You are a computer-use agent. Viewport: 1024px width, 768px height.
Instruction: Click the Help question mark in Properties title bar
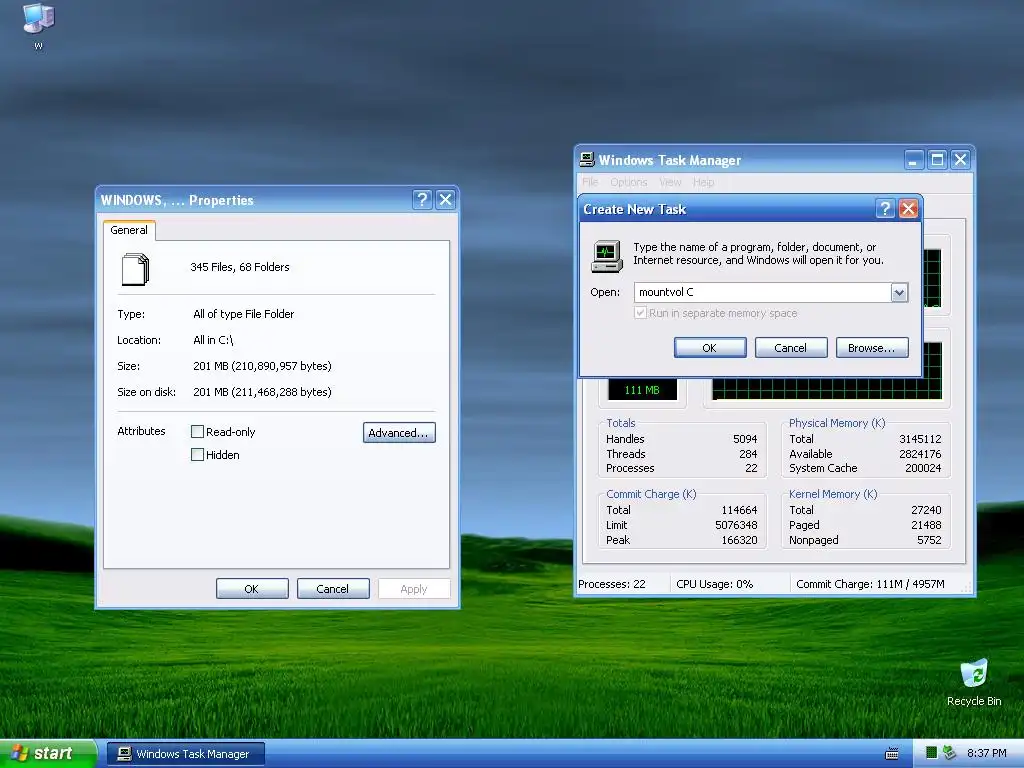tap(422, 200)
